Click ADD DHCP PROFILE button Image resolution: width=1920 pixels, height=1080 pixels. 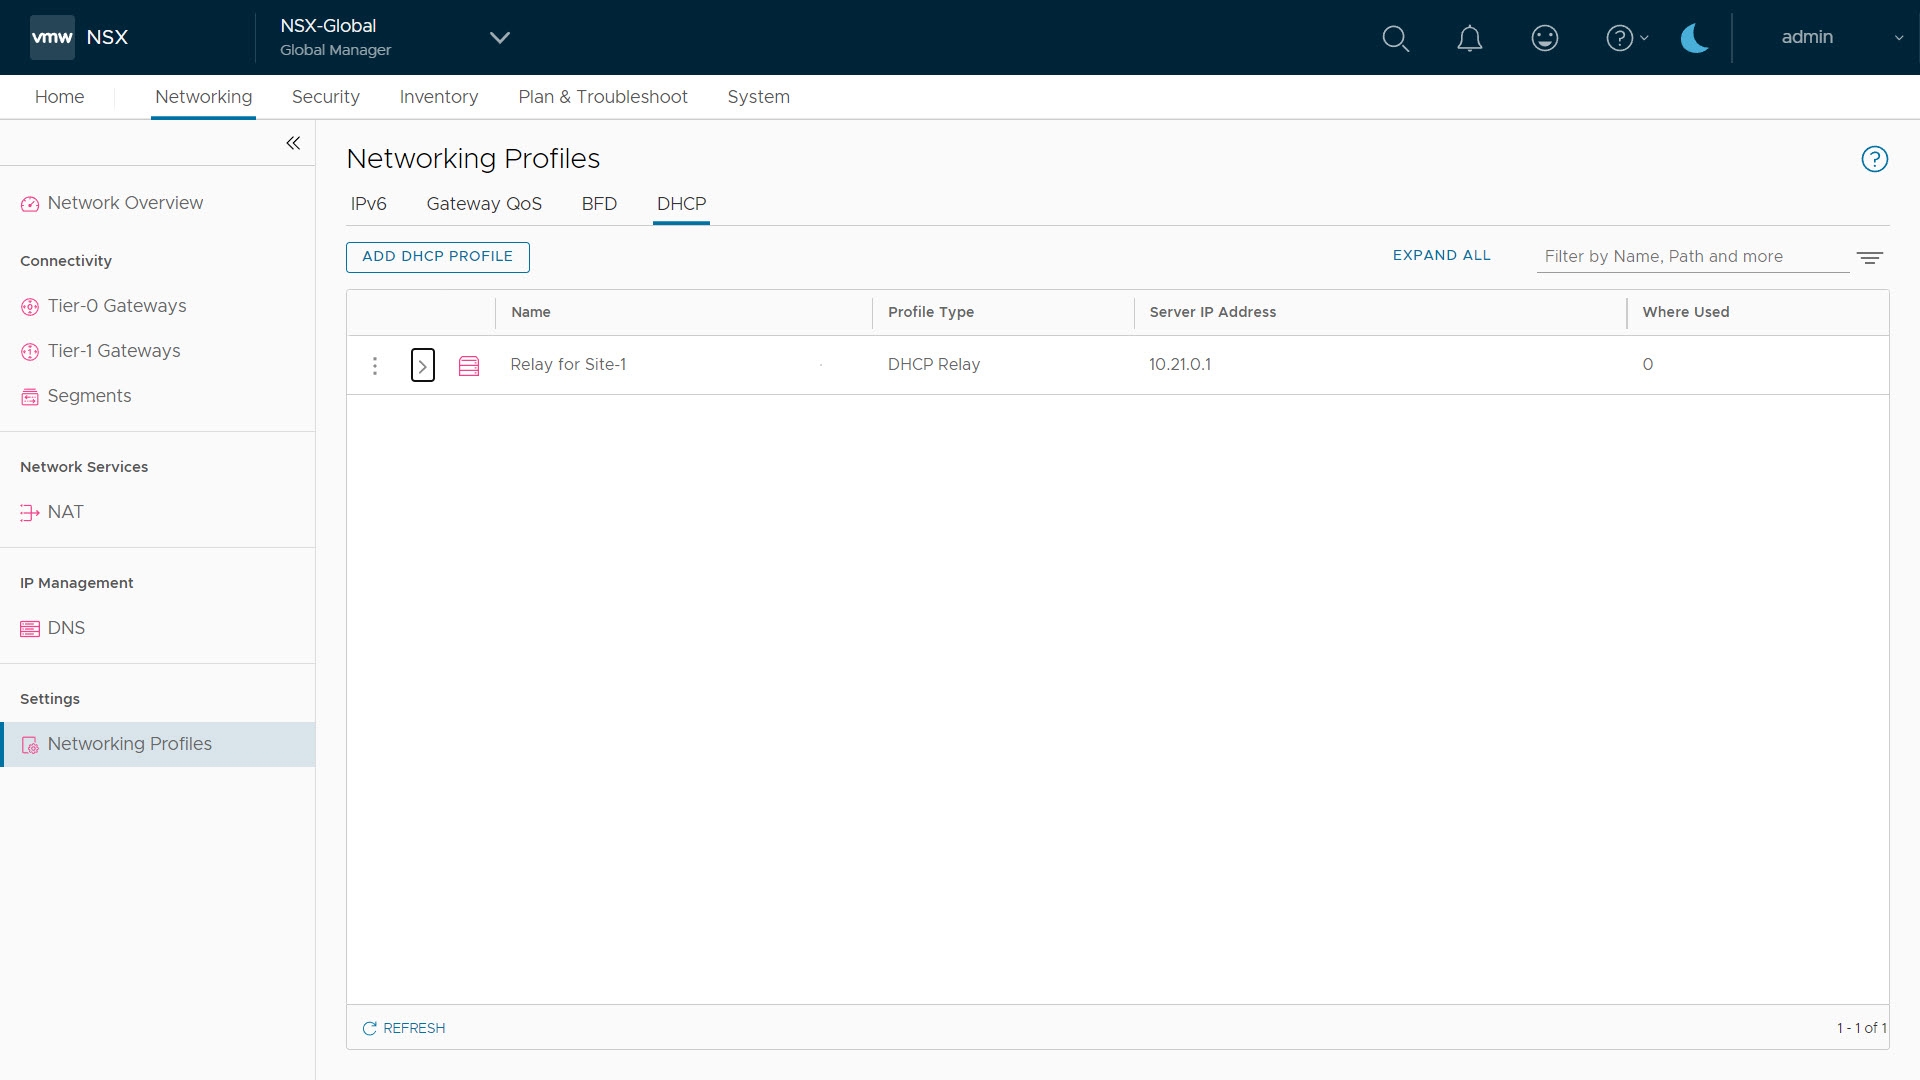pos(437,257)
